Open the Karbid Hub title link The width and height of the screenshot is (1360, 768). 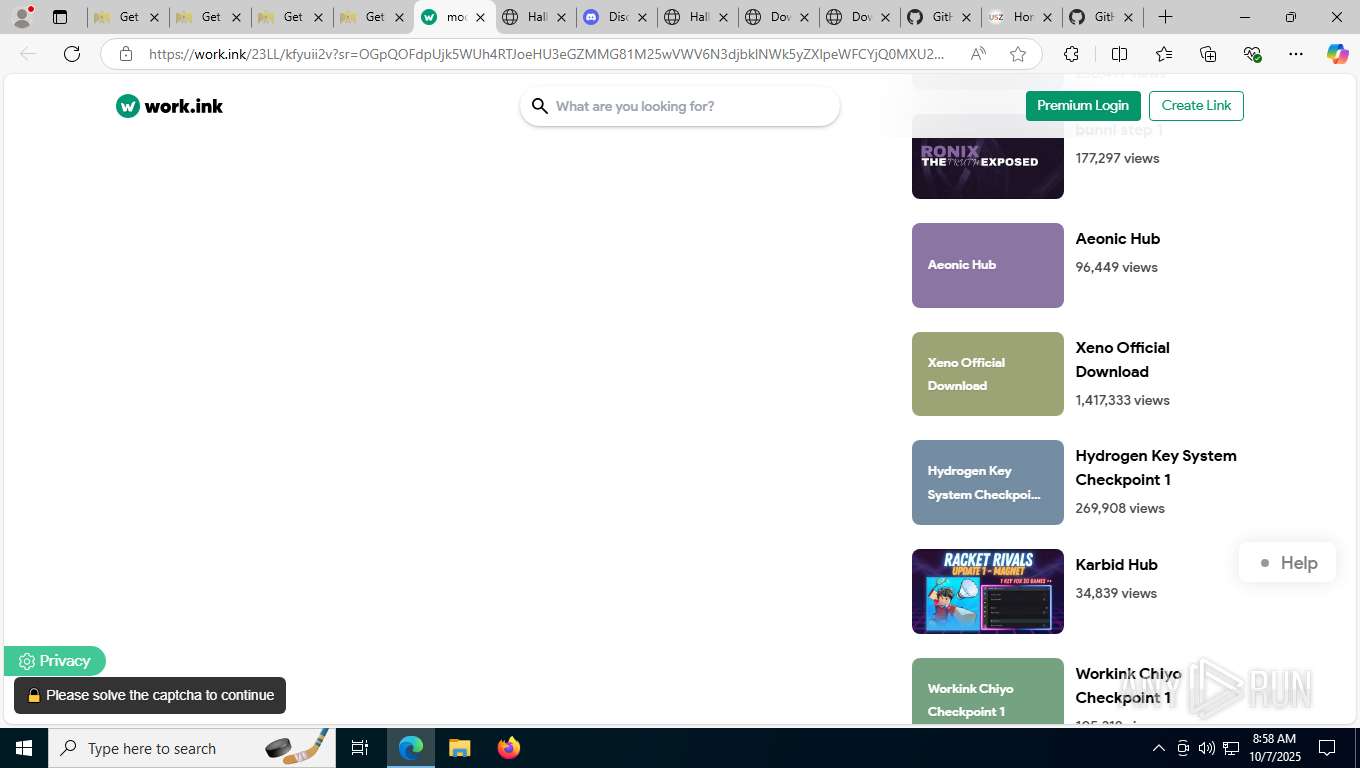click(x=1116, y=565)
